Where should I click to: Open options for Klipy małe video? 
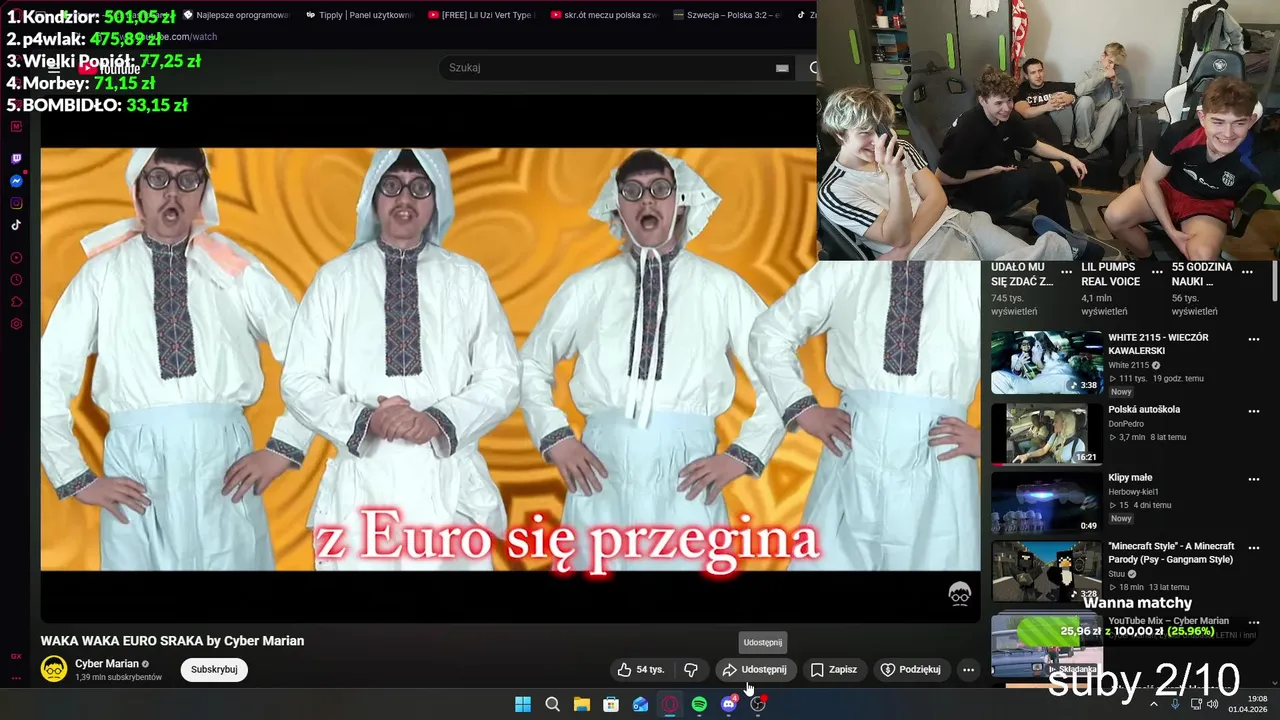(1253, 479)
